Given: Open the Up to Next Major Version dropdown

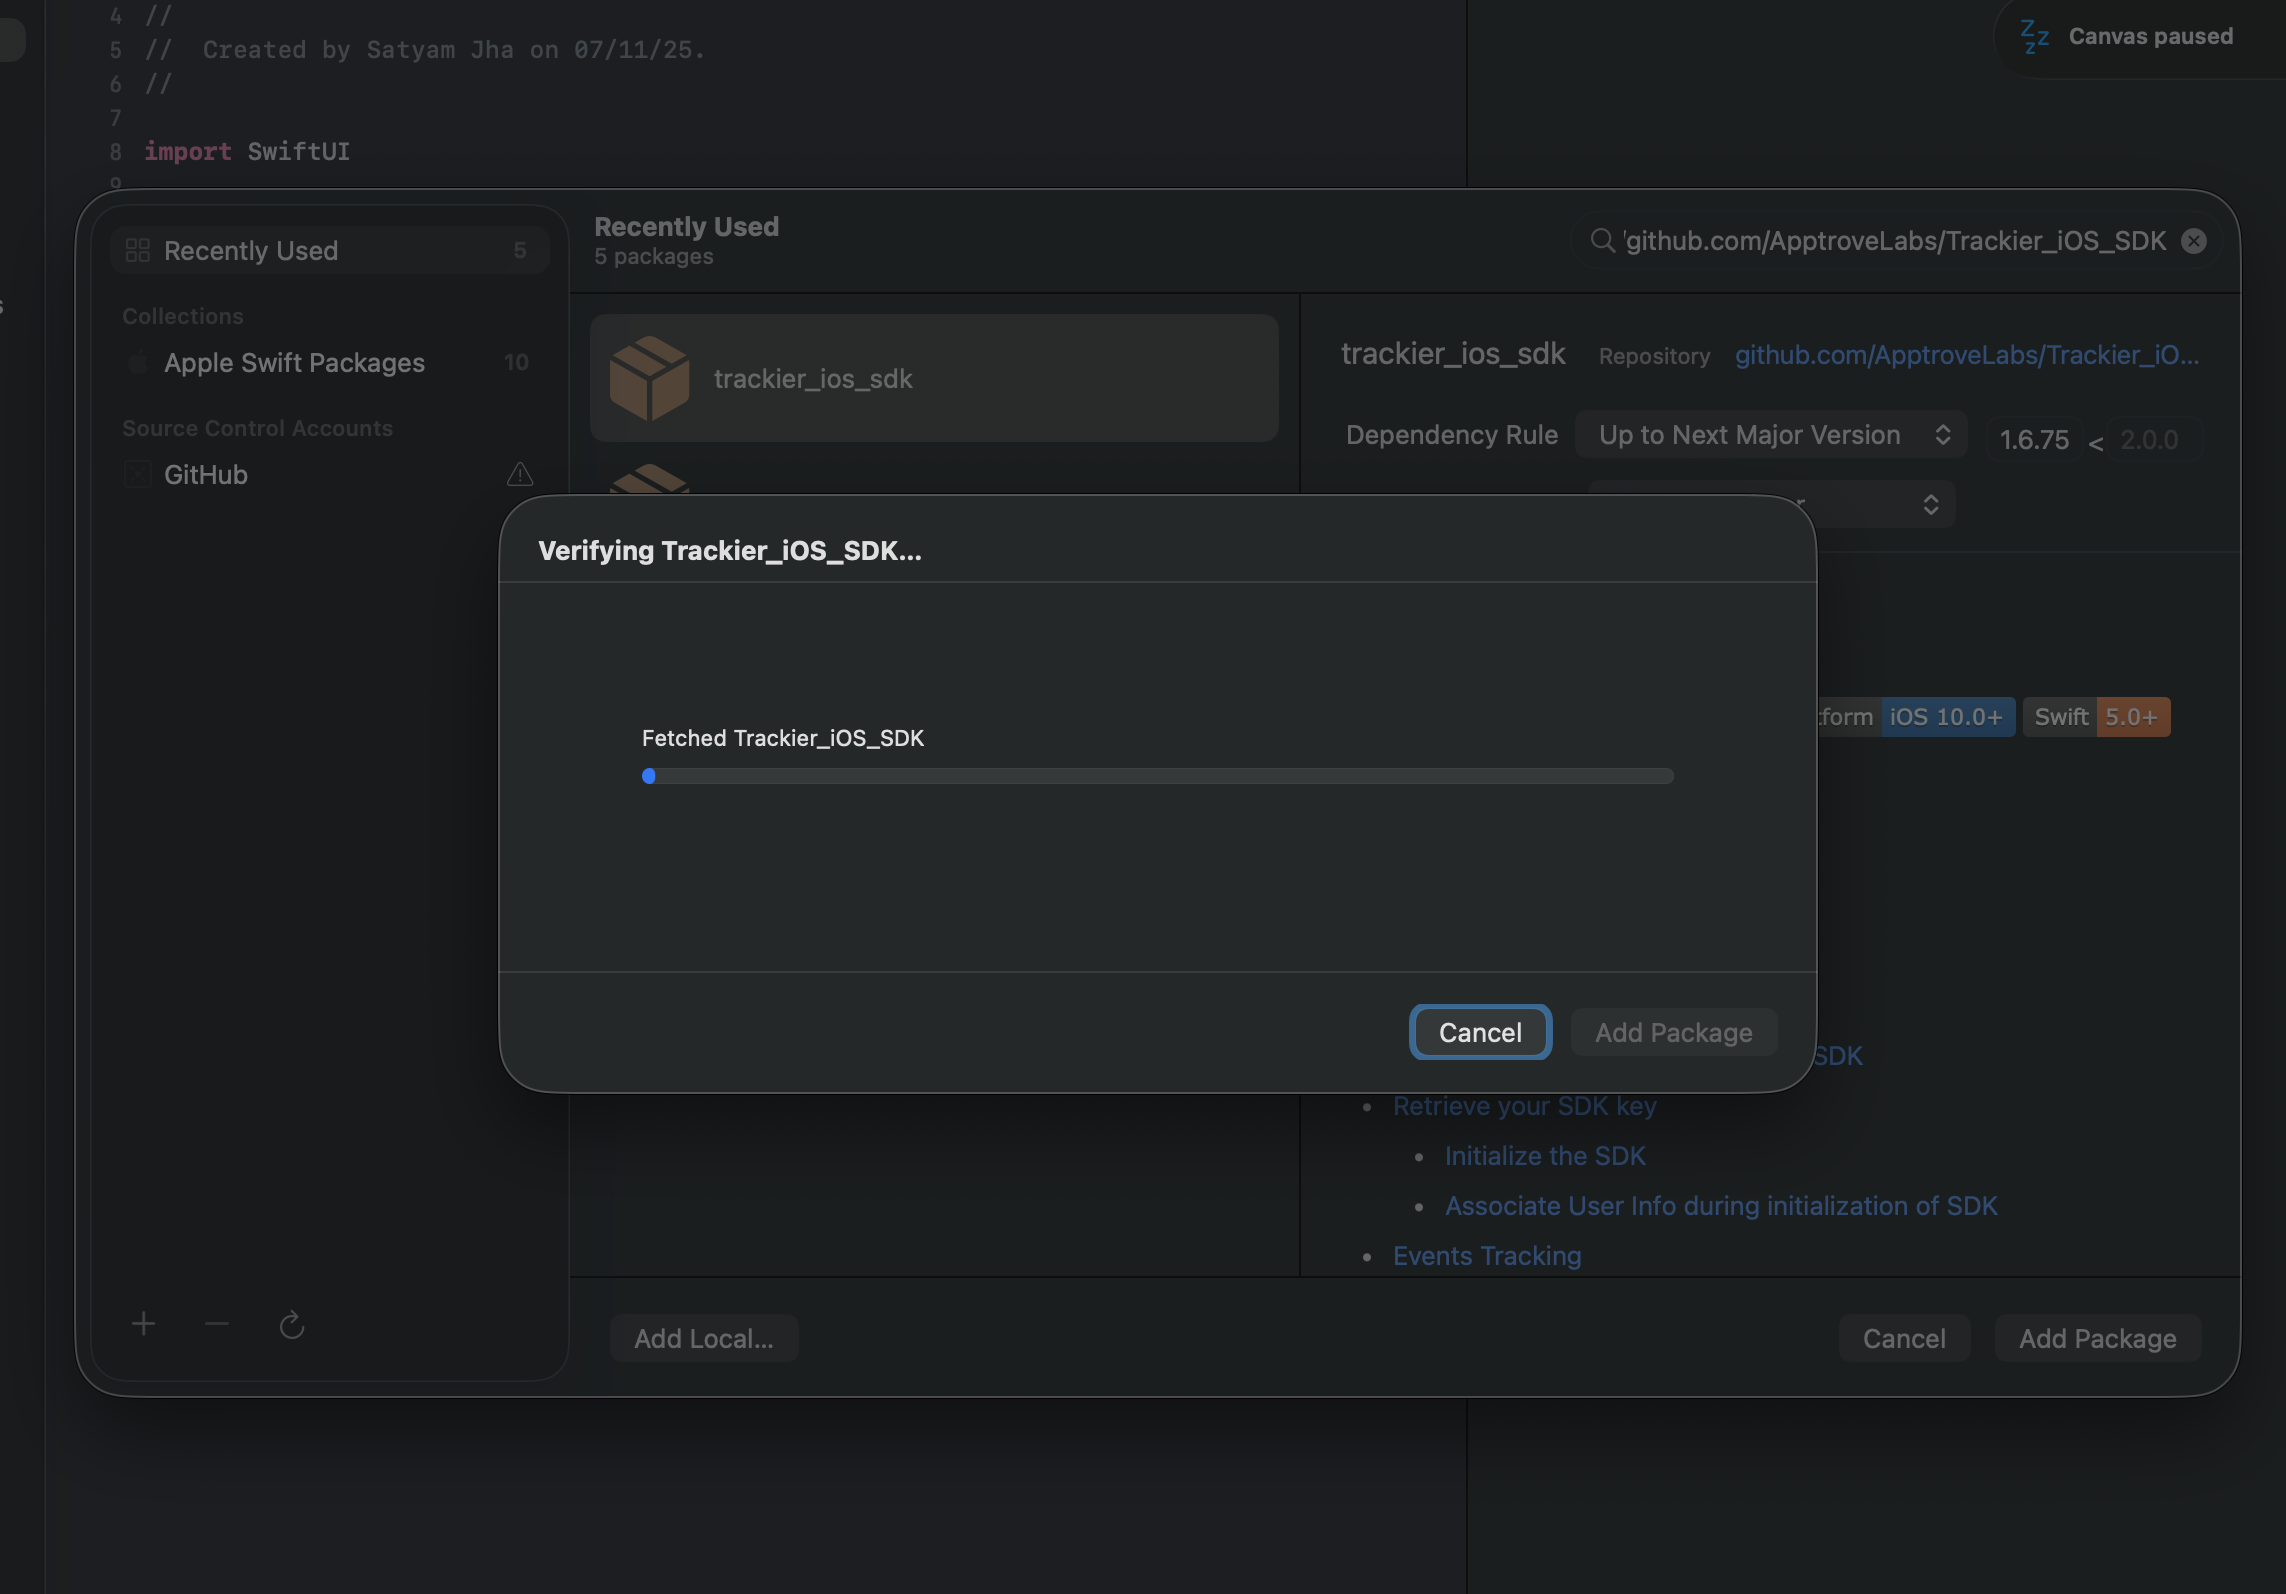Looking at the screenshot, I should click(1770, 434).
